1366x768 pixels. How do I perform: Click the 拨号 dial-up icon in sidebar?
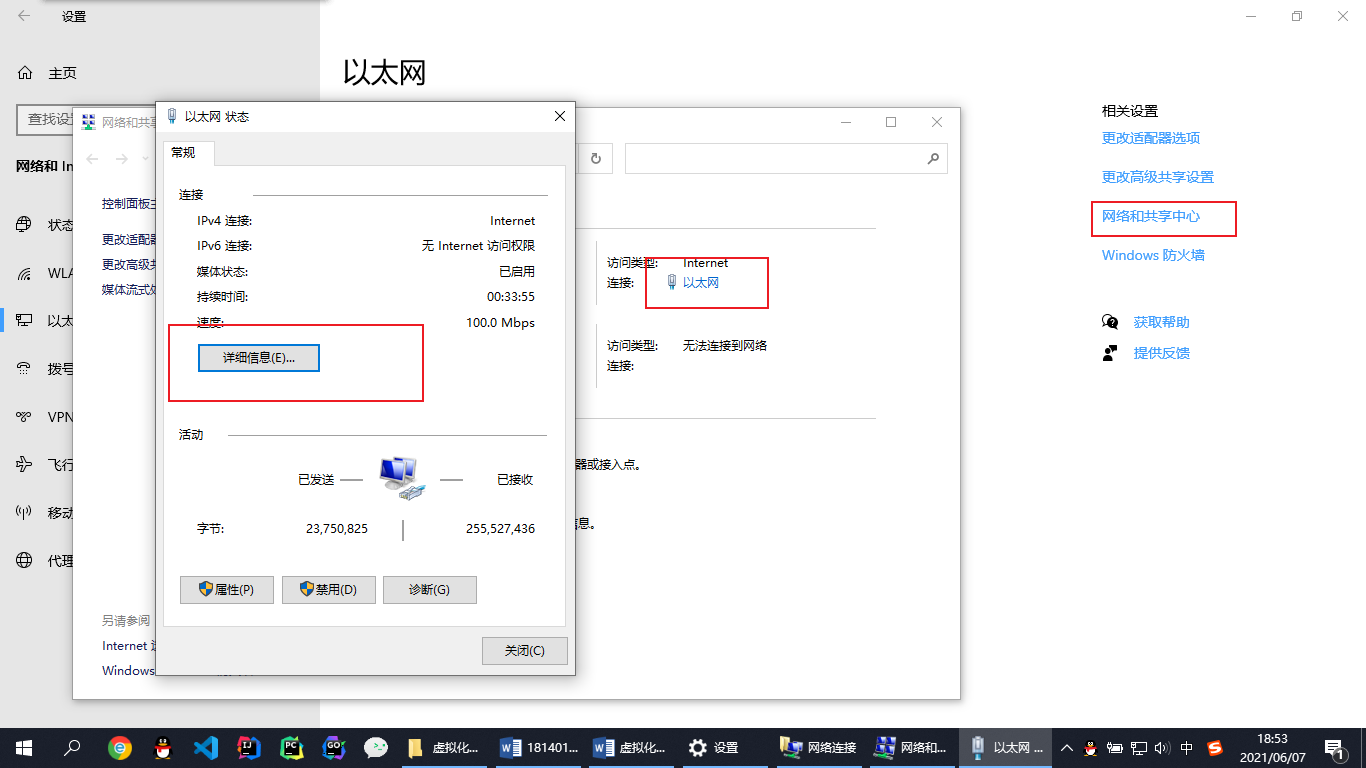pos(24,369)
